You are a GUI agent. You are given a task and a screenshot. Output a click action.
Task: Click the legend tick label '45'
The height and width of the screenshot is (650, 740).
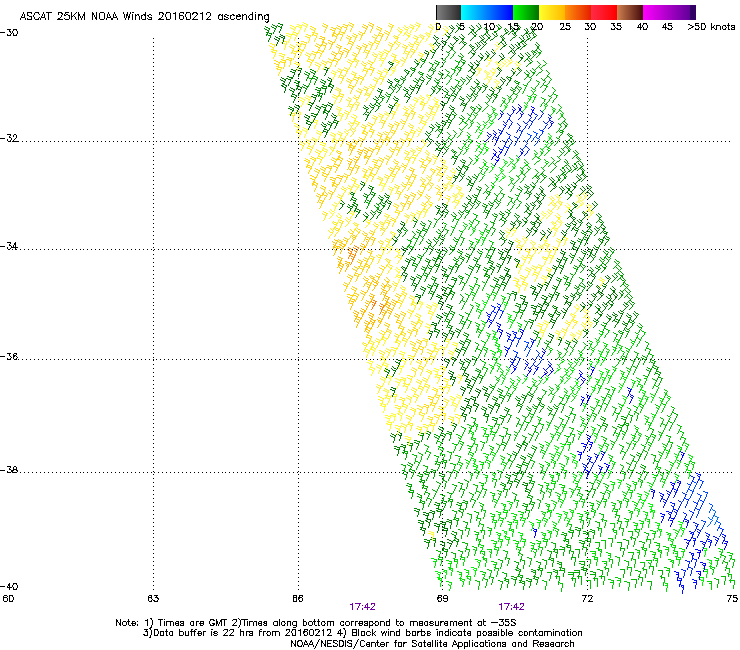(667, 27)
